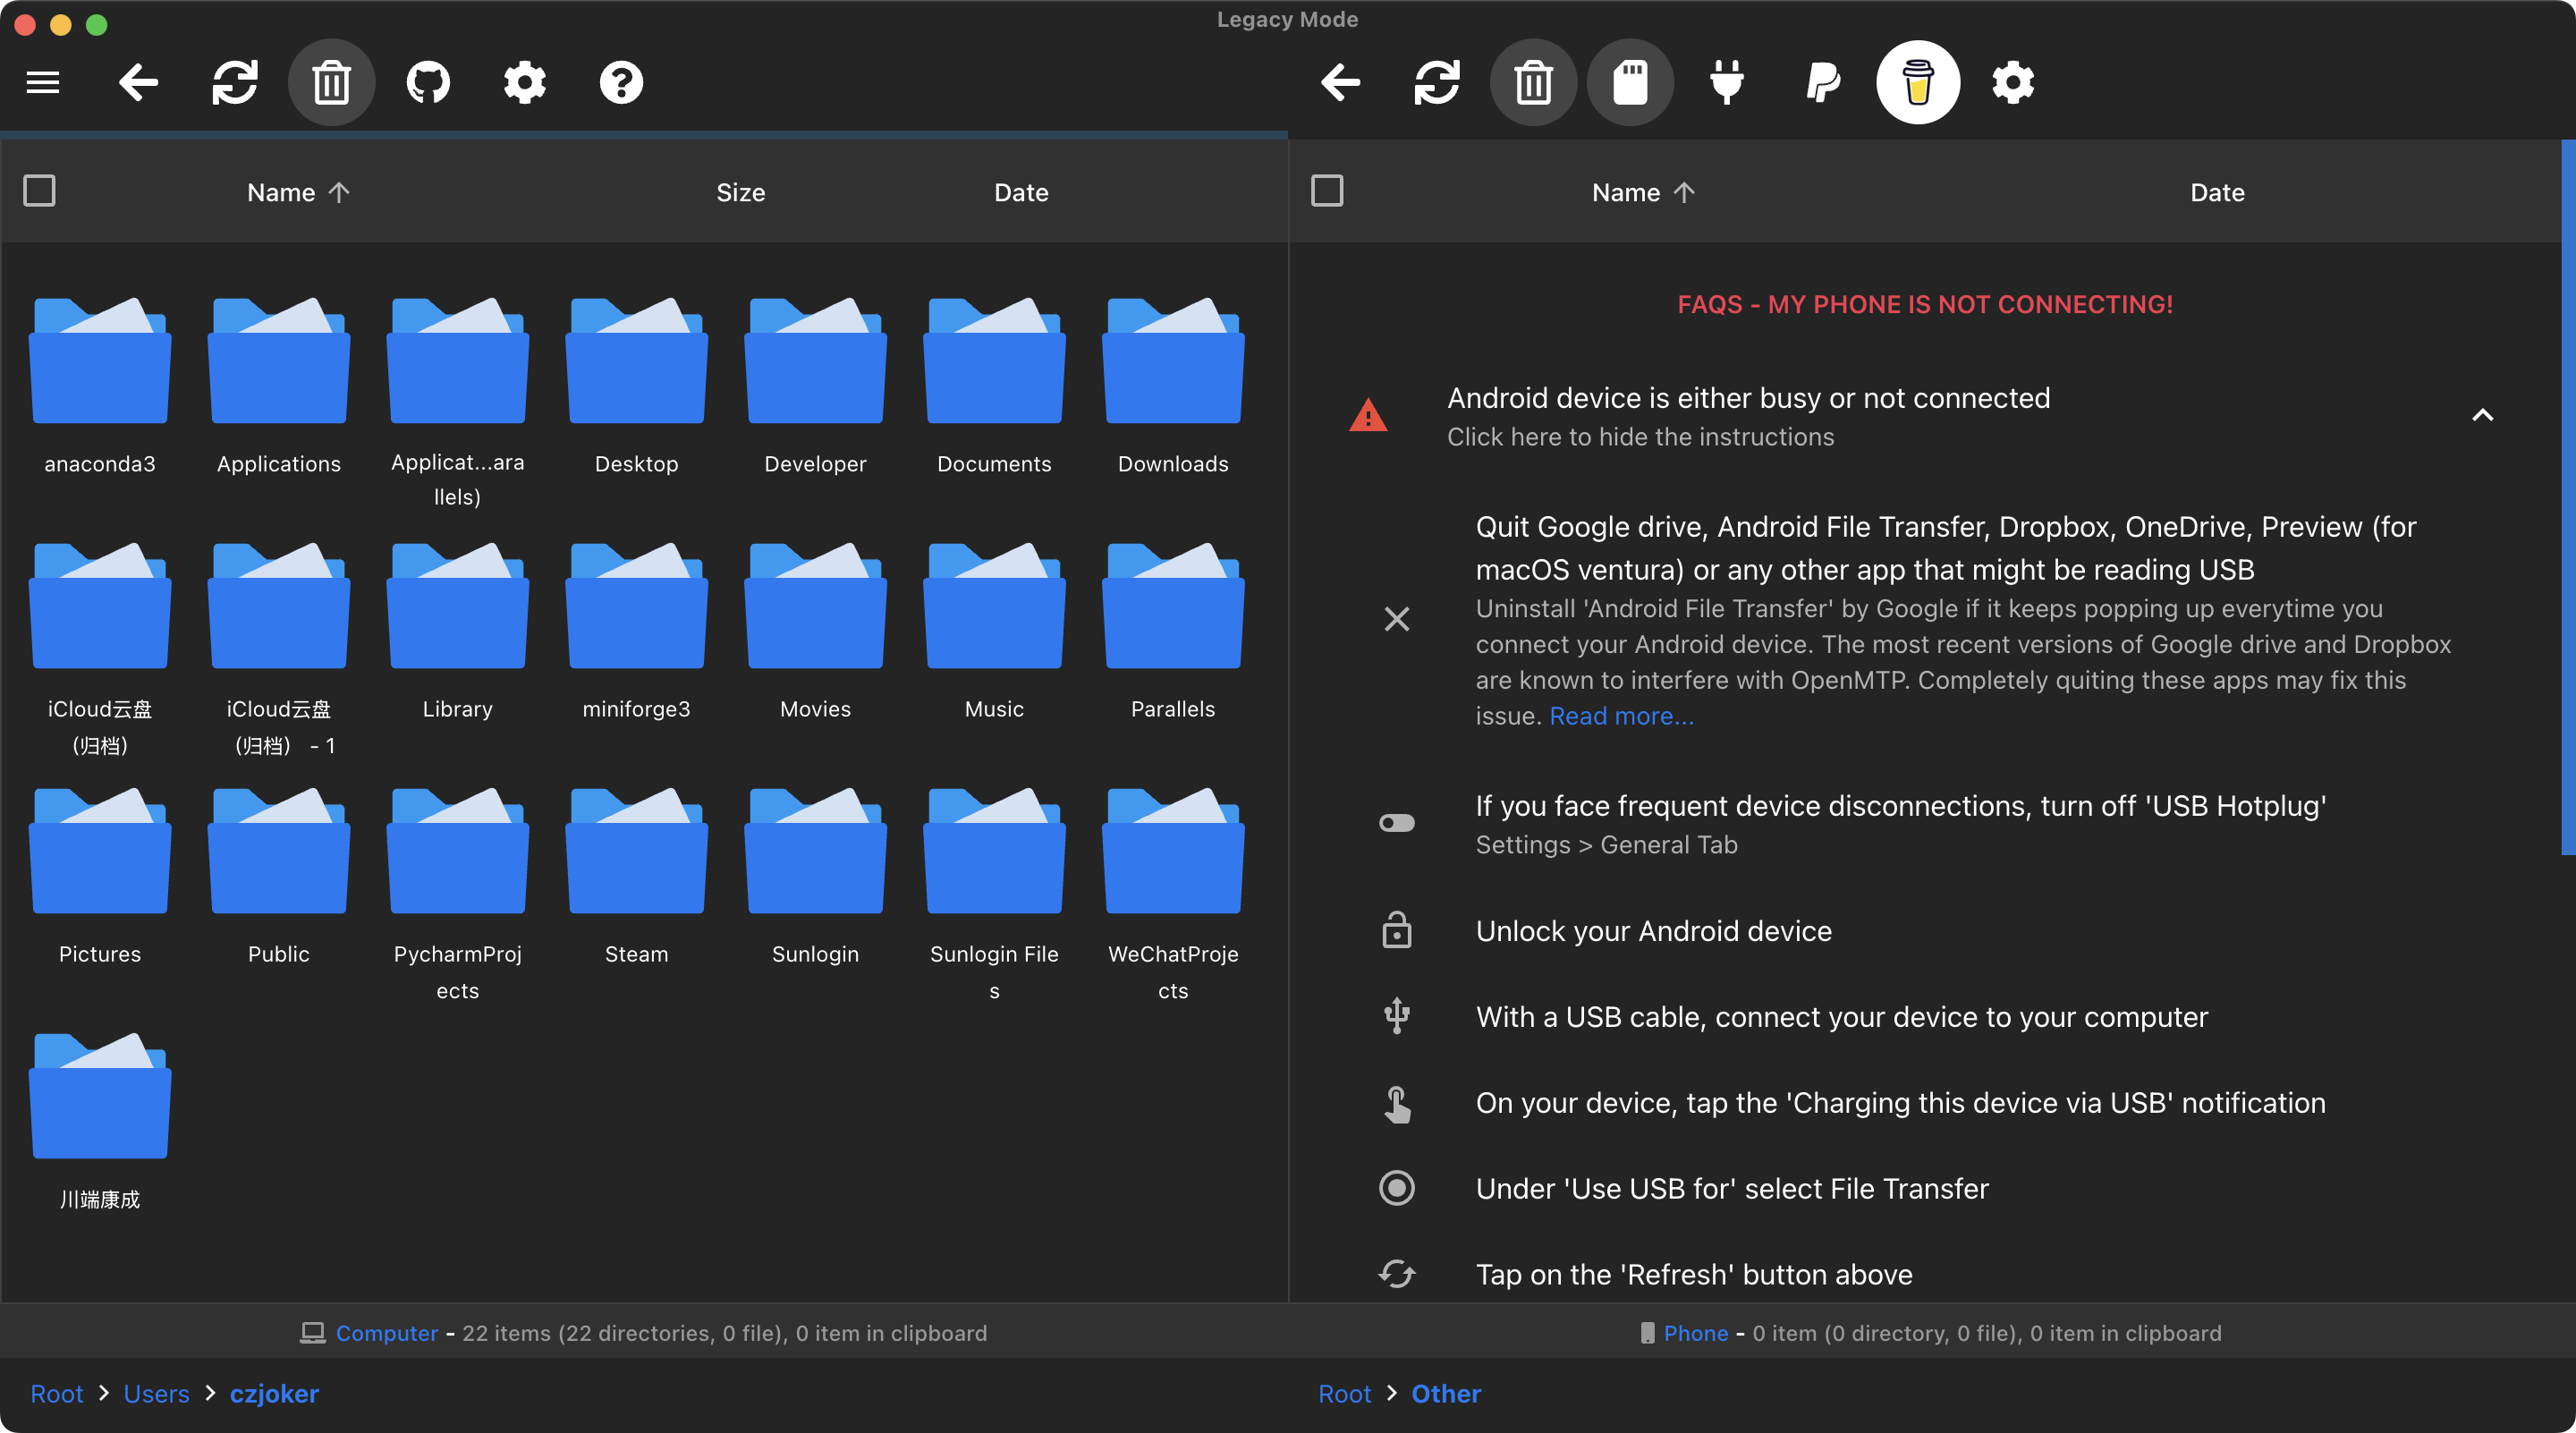Viewport: 2576px width, 1433px height.
Task: Open the PayPal donate icon
Action: pos(1823,82)
